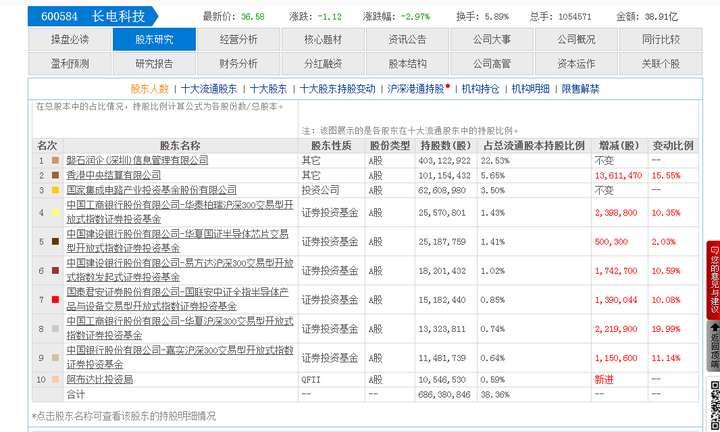
Task: Click total holdings 686,380,846
Action: tap(444, 394)
